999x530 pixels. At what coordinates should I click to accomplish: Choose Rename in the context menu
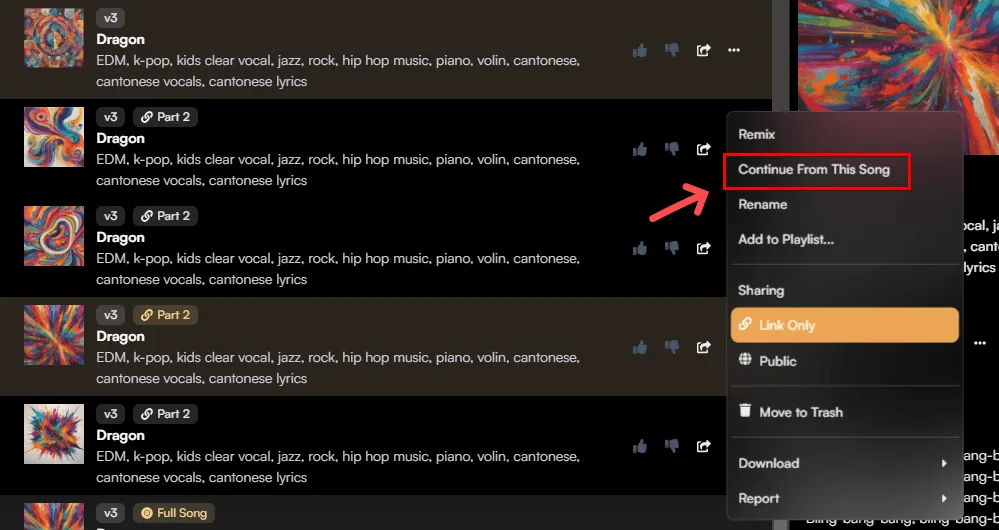click(x=763, y=204)
